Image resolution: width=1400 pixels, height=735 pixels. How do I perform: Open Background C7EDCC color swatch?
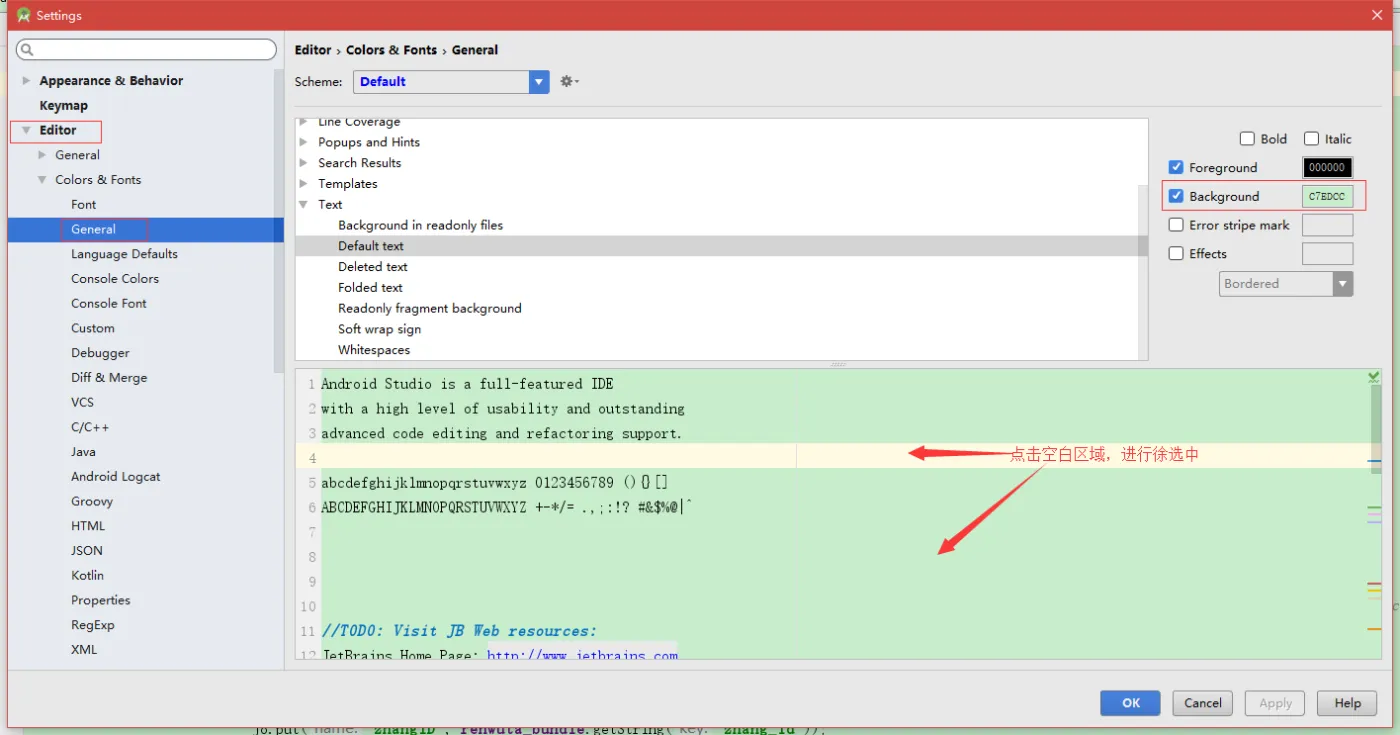(x=1327, y=197)
